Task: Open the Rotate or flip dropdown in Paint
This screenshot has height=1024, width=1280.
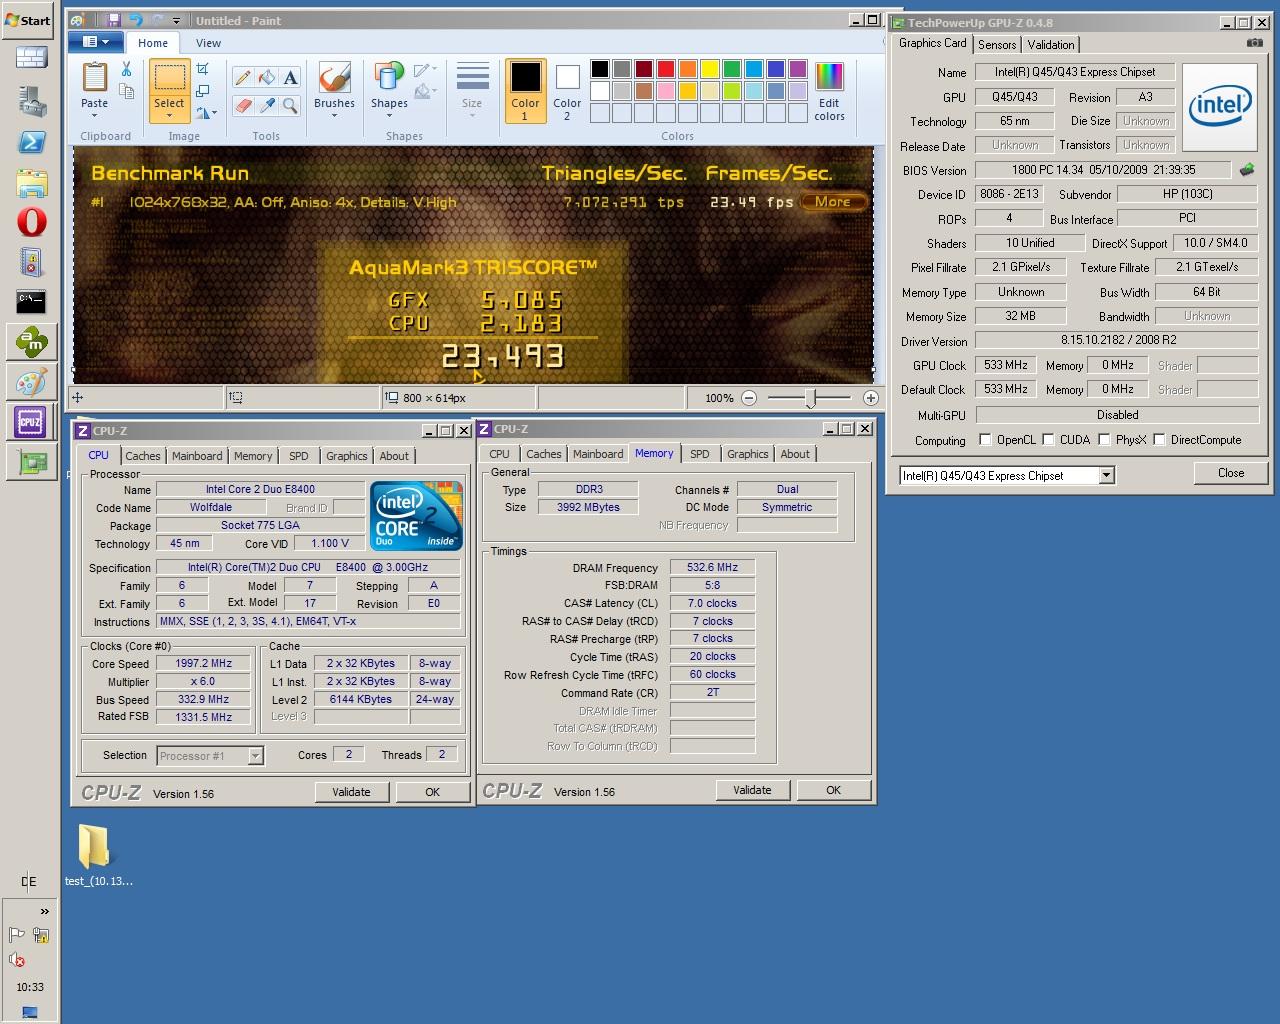Action: [206, 113]
